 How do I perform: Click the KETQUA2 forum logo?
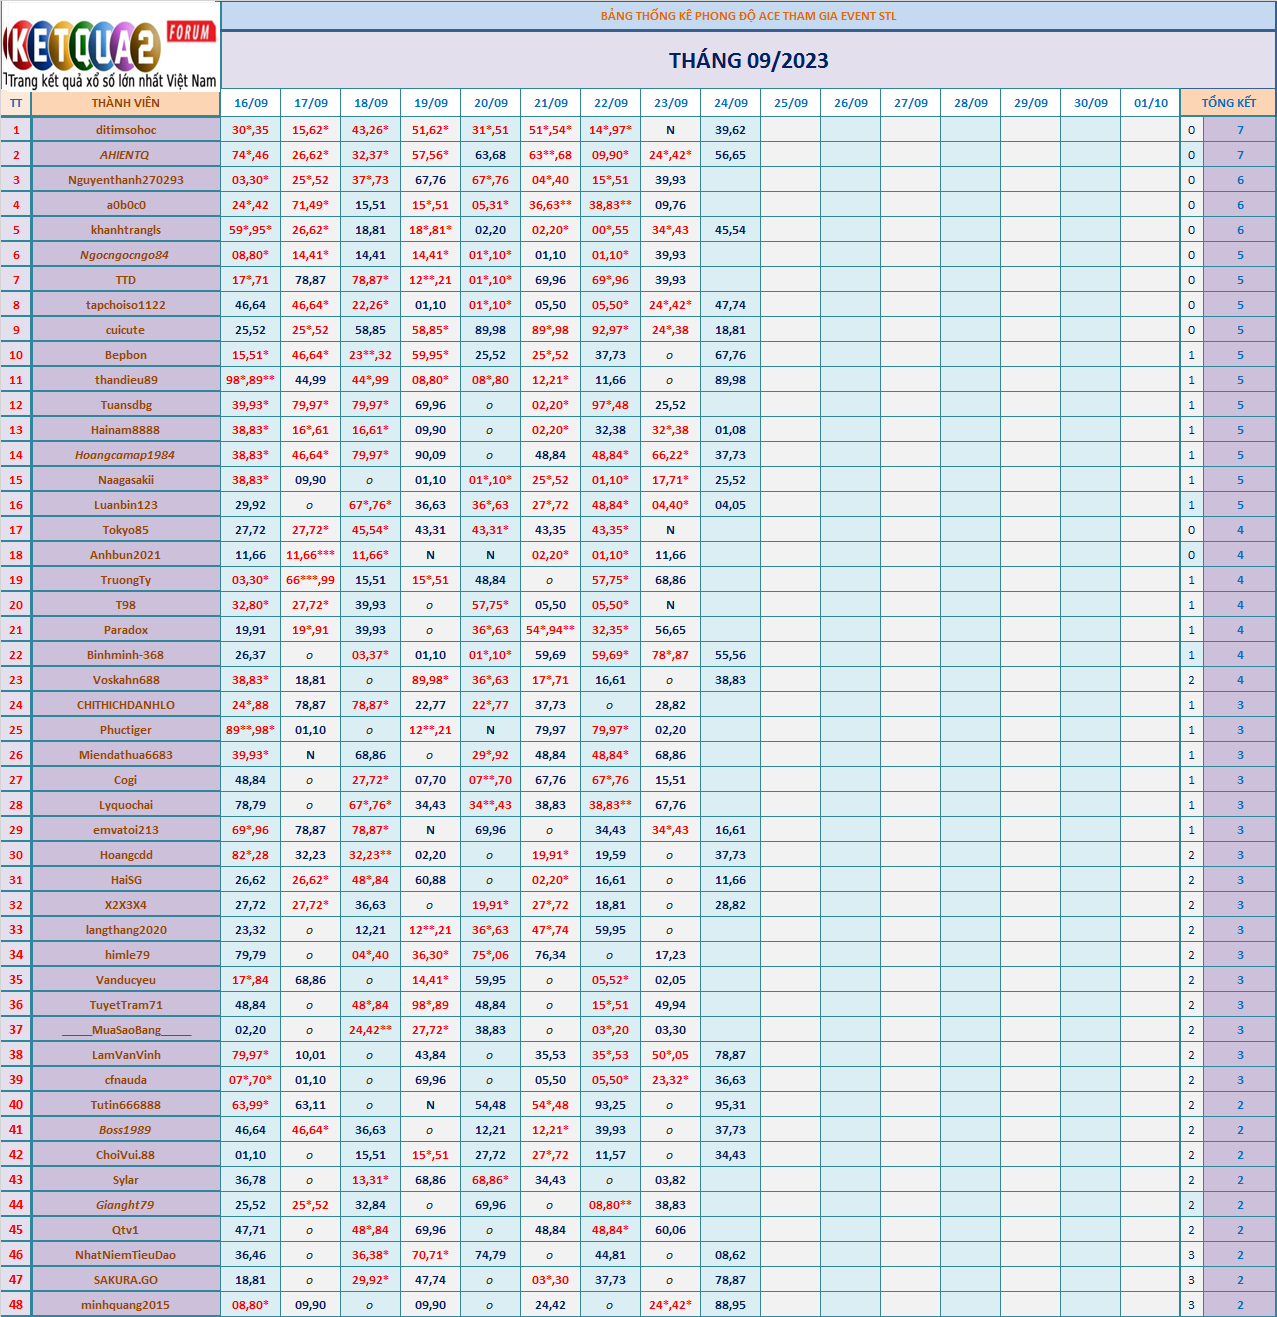(110, 46)
